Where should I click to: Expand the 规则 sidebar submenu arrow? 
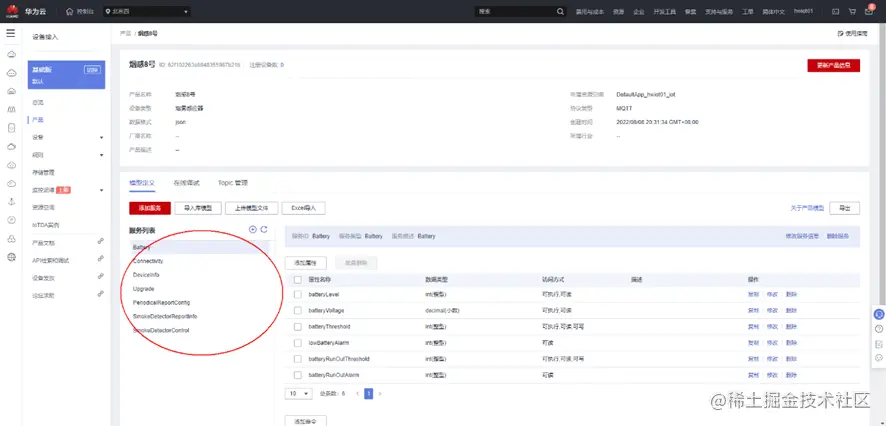pyautogui.click(x=102, y=155)
